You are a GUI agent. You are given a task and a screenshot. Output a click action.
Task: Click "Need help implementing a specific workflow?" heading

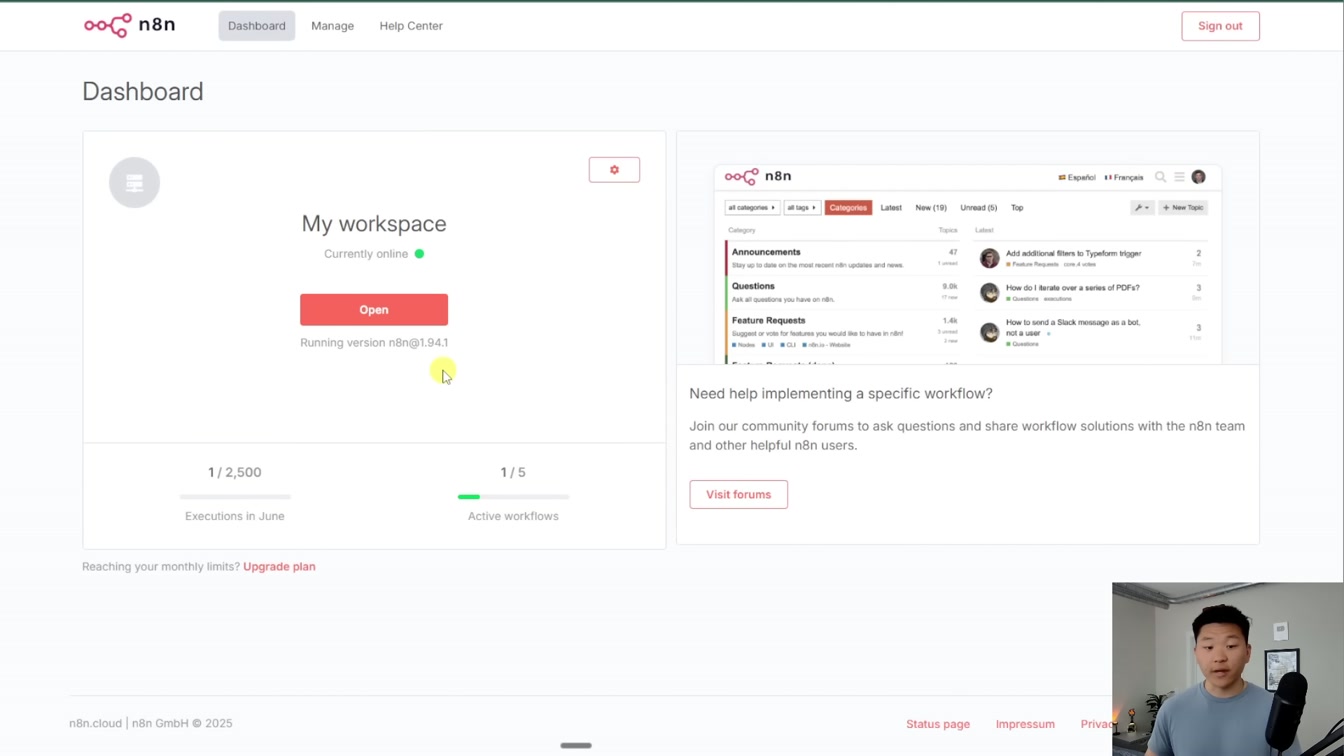pyautogui.click(x=841, y=394)
